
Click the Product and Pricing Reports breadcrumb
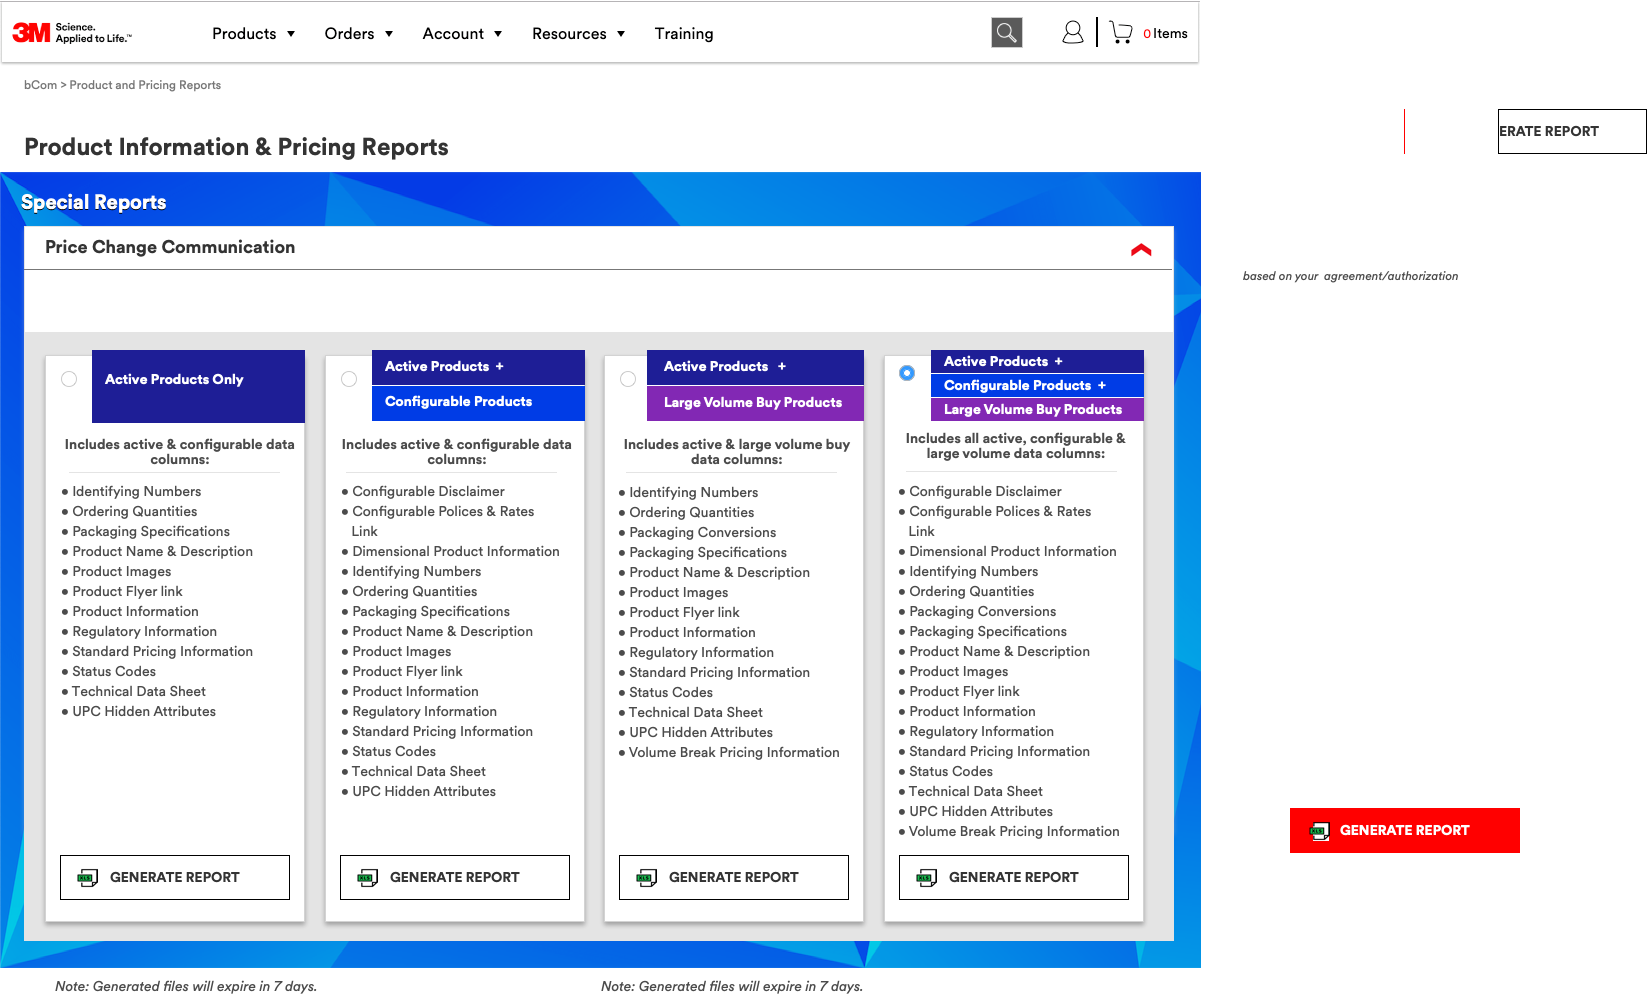click(x=145, y=85)
